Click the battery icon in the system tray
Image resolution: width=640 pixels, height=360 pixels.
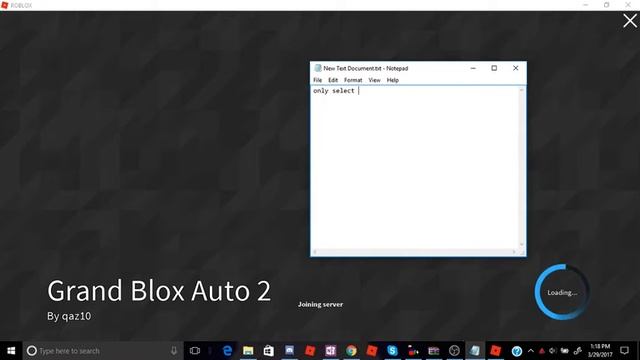coord(565,351)
